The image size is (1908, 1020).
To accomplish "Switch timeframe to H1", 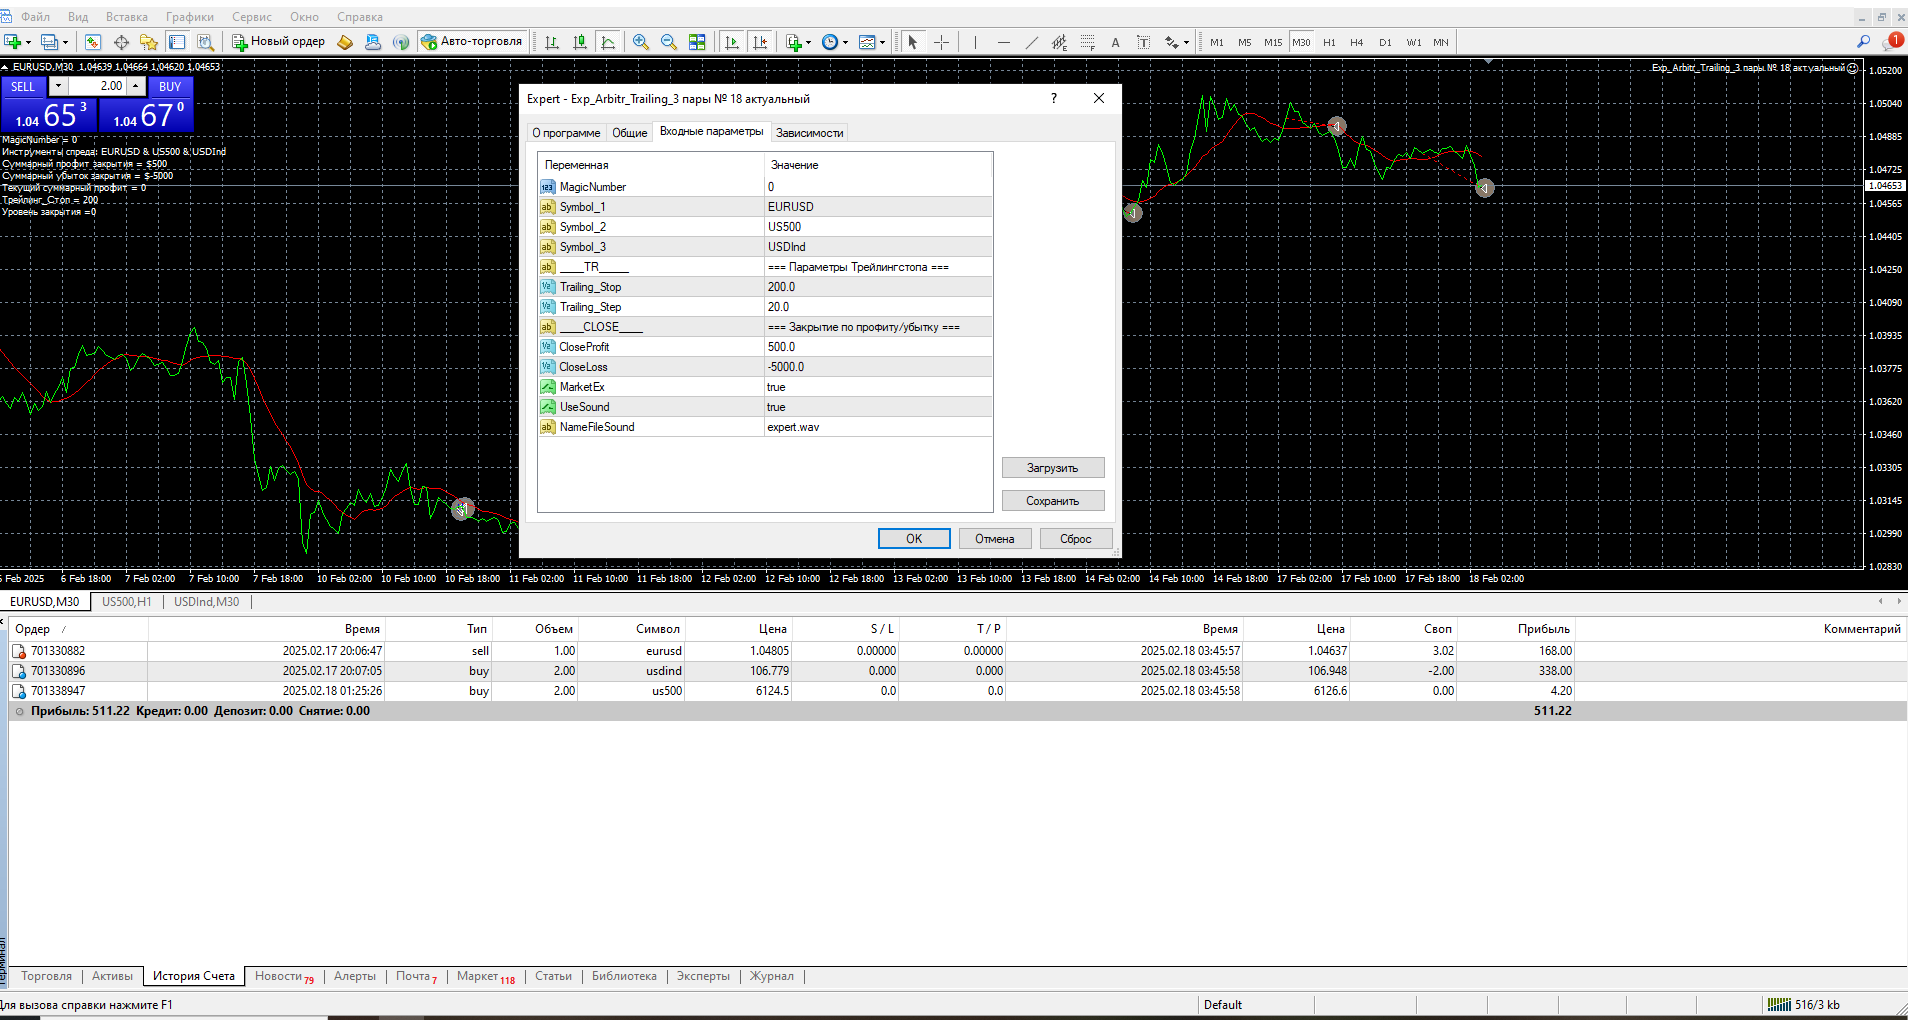I will click(1329, 42).
